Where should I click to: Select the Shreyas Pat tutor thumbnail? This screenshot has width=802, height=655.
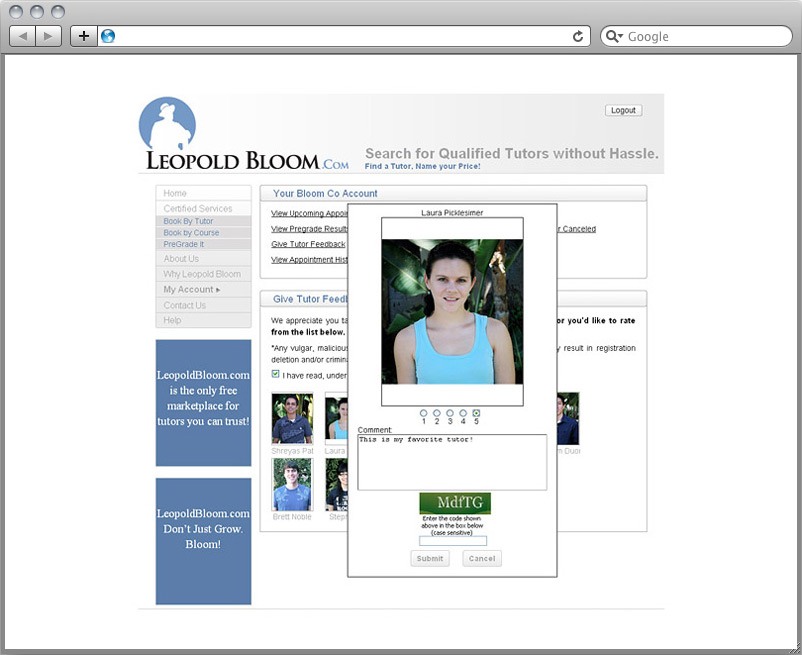click(292, 418)
